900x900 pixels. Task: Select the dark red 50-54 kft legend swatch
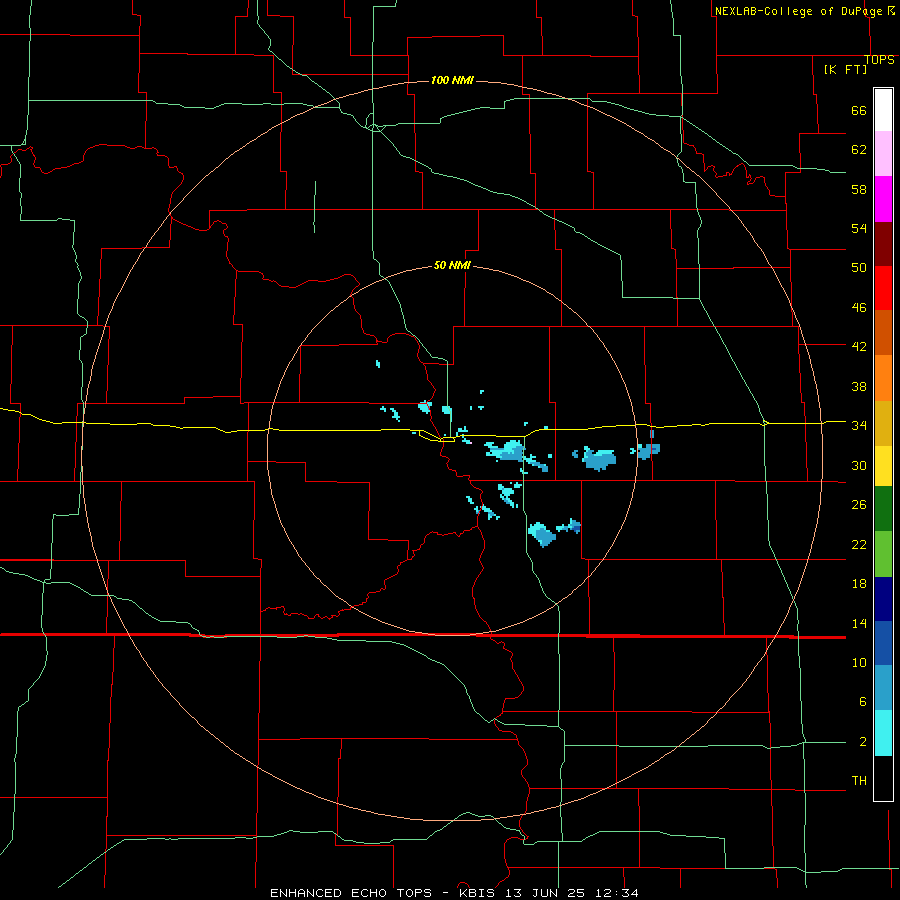pos(883,244)
